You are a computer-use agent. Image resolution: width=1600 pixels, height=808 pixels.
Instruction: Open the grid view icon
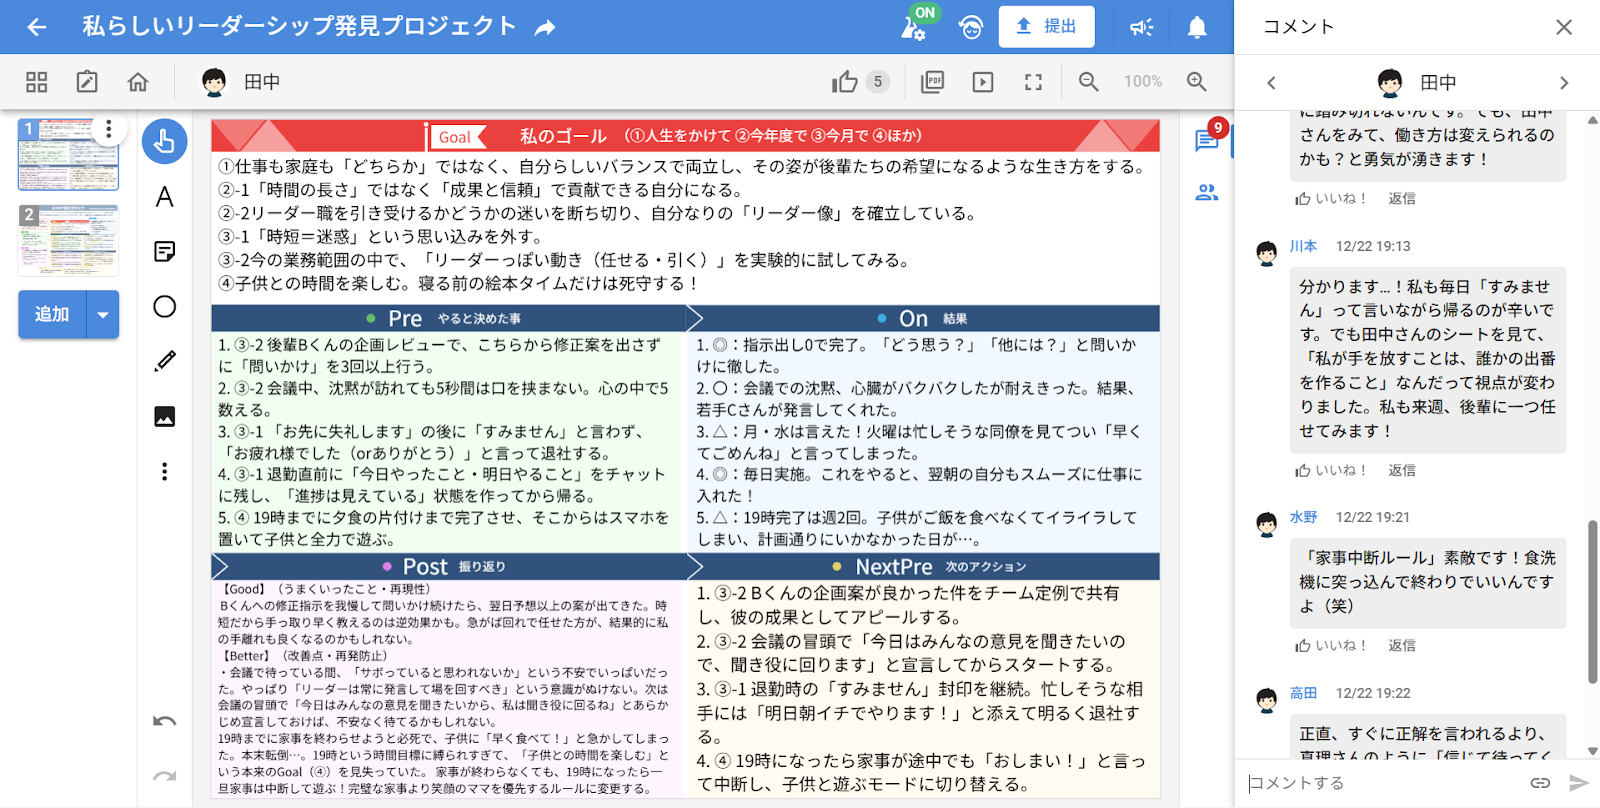(x=37, y=82)
